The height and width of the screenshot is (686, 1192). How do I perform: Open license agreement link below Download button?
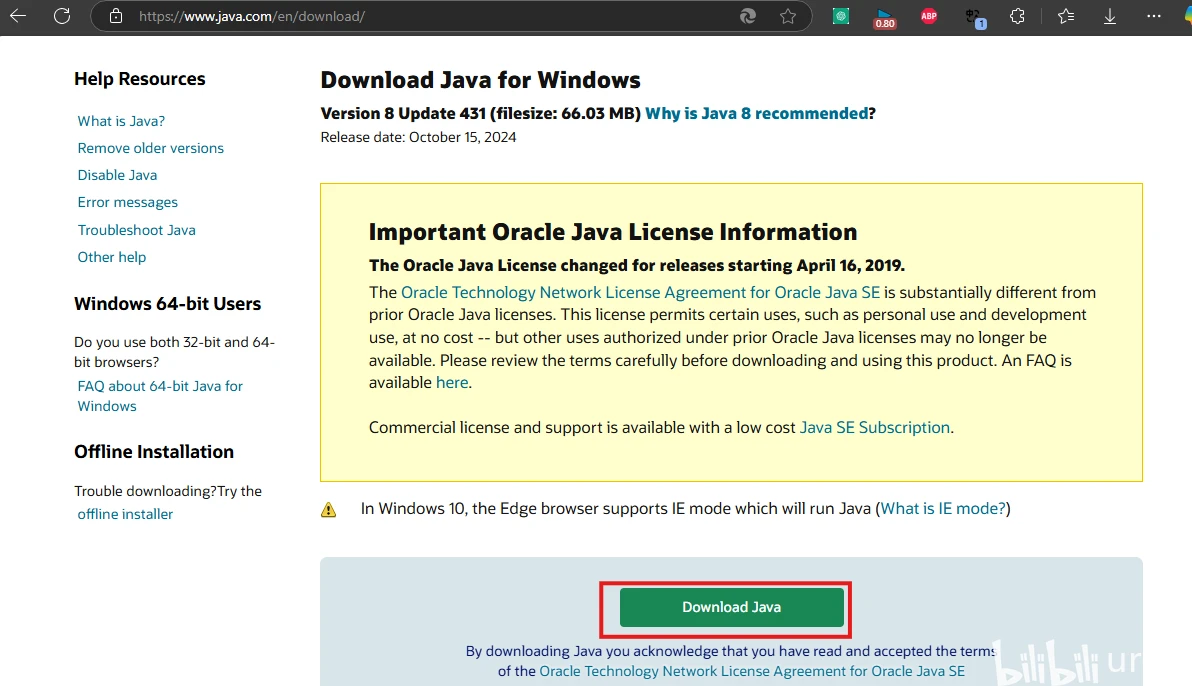[x=752, y=671]
